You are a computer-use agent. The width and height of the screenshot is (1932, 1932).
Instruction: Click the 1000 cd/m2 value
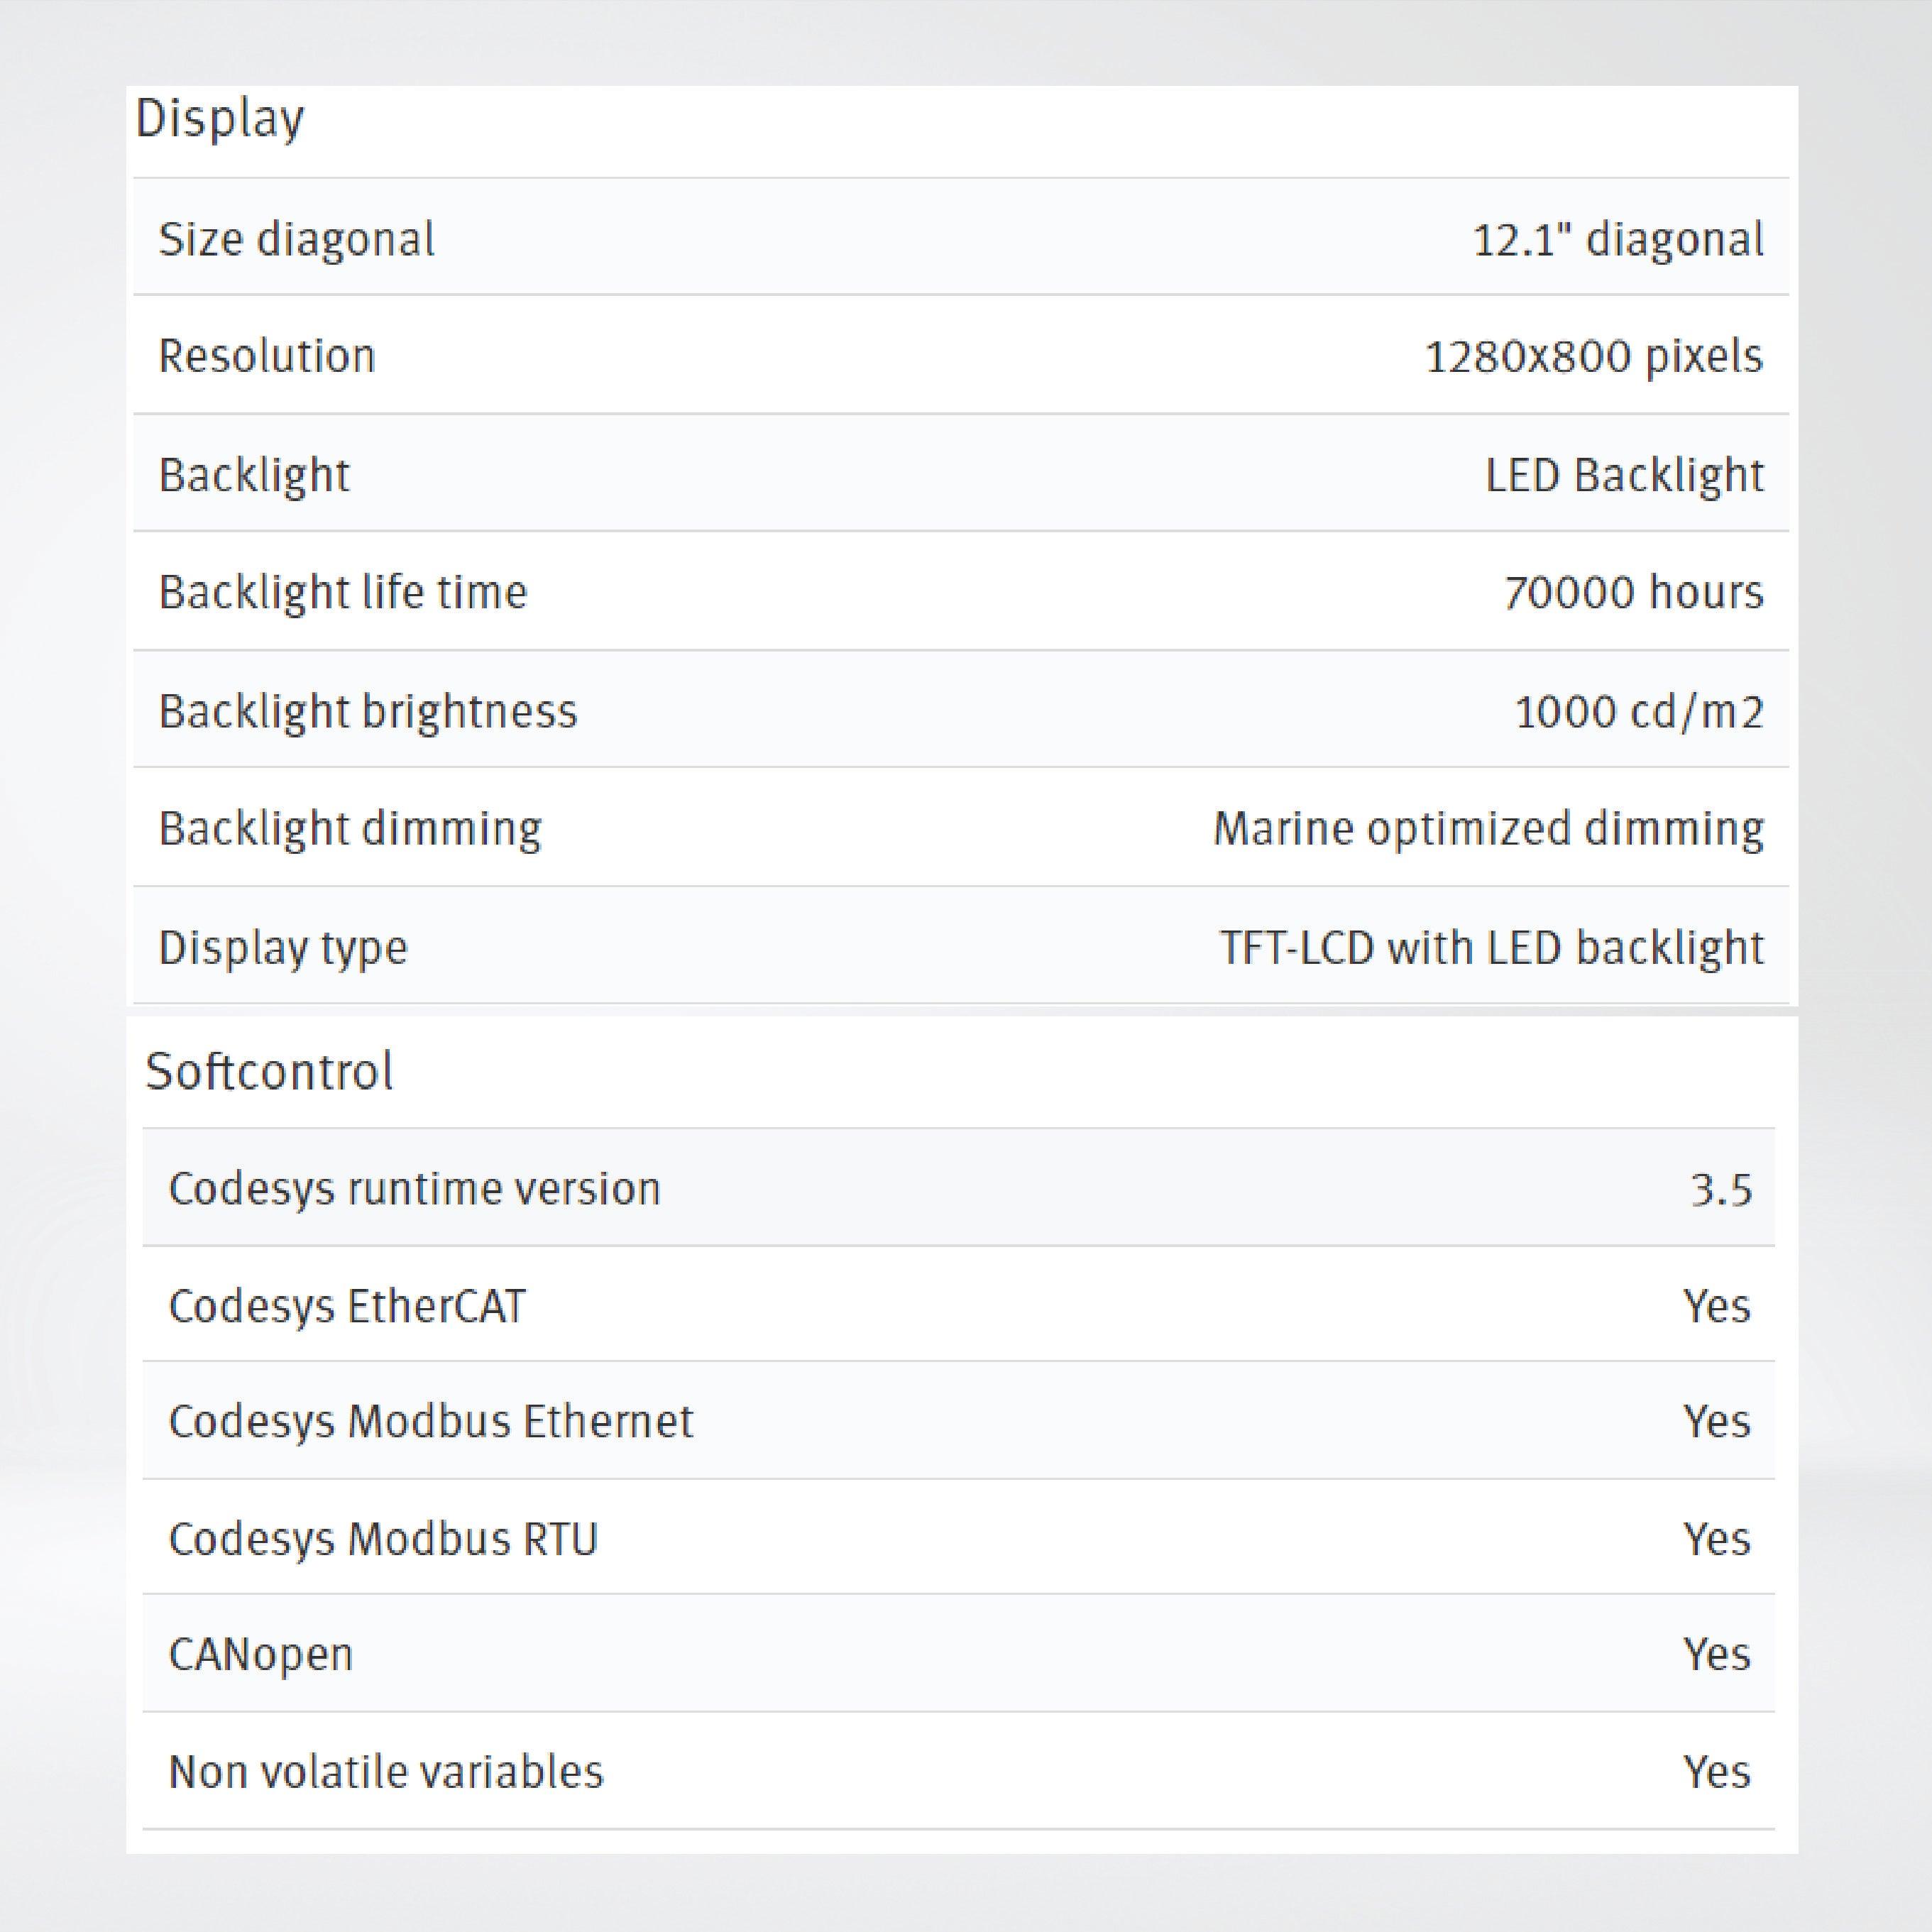(x=1639, y=712)
